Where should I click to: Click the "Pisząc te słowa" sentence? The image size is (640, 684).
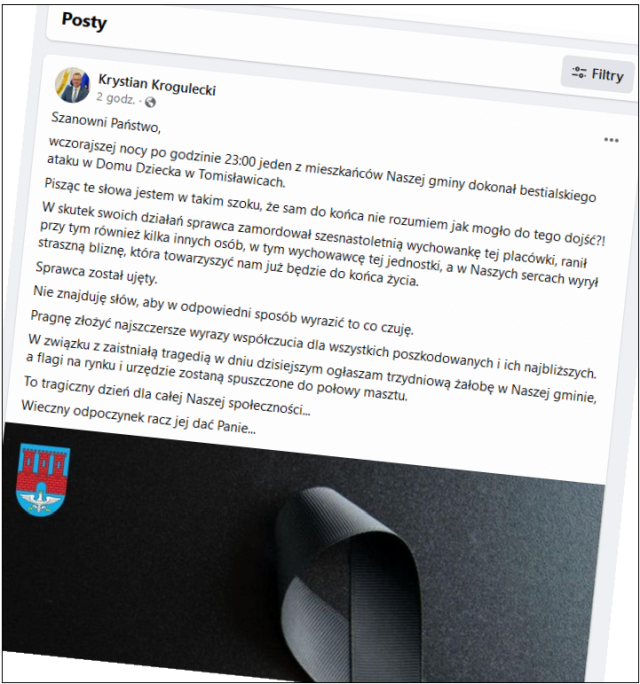325,211
